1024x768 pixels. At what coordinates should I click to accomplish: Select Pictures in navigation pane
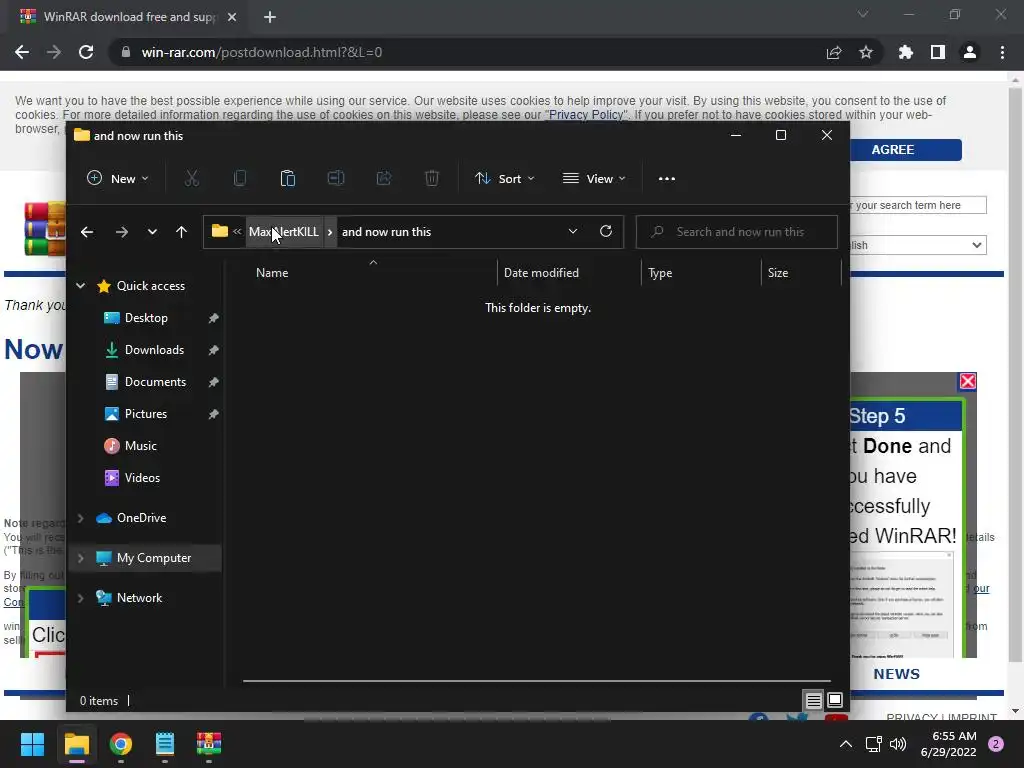(x=146, y=414)
